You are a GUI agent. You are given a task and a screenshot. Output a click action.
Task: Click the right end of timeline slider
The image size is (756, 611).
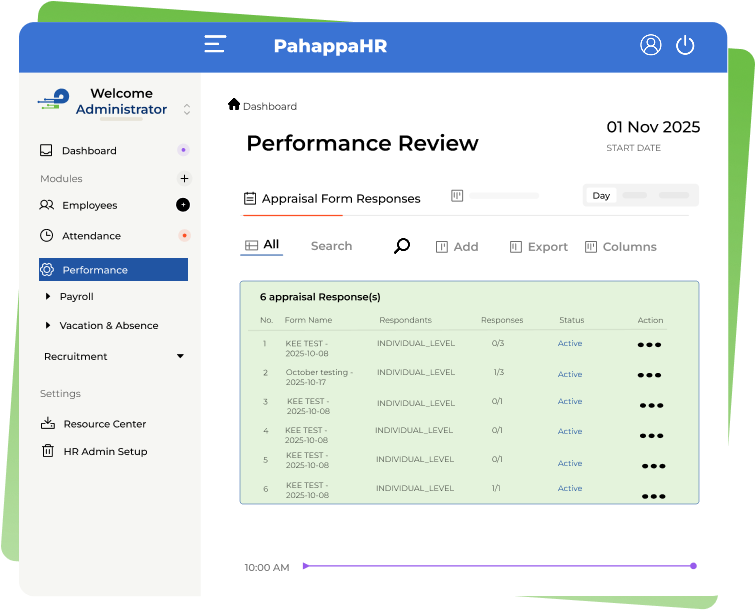pyautogui.click(x=692, y=566)
